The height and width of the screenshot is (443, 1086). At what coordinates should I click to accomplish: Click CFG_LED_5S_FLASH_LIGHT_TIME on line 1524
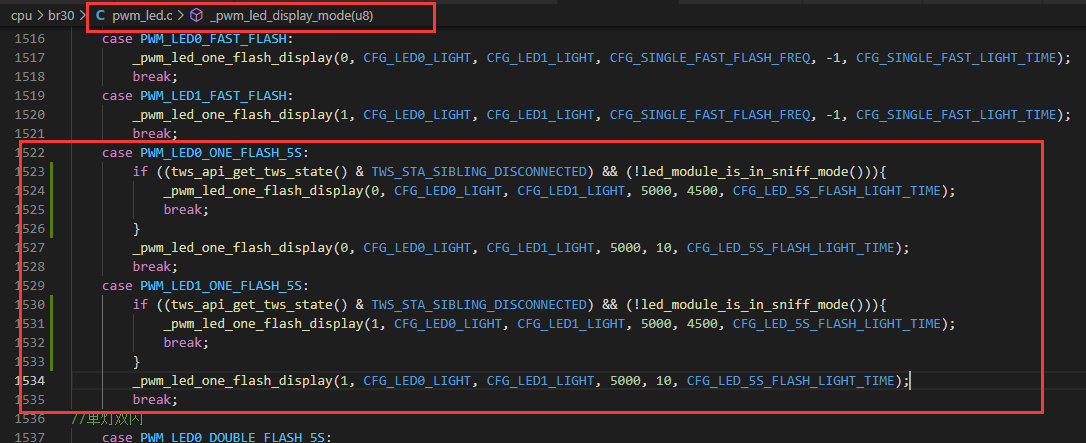pos(837,190)
